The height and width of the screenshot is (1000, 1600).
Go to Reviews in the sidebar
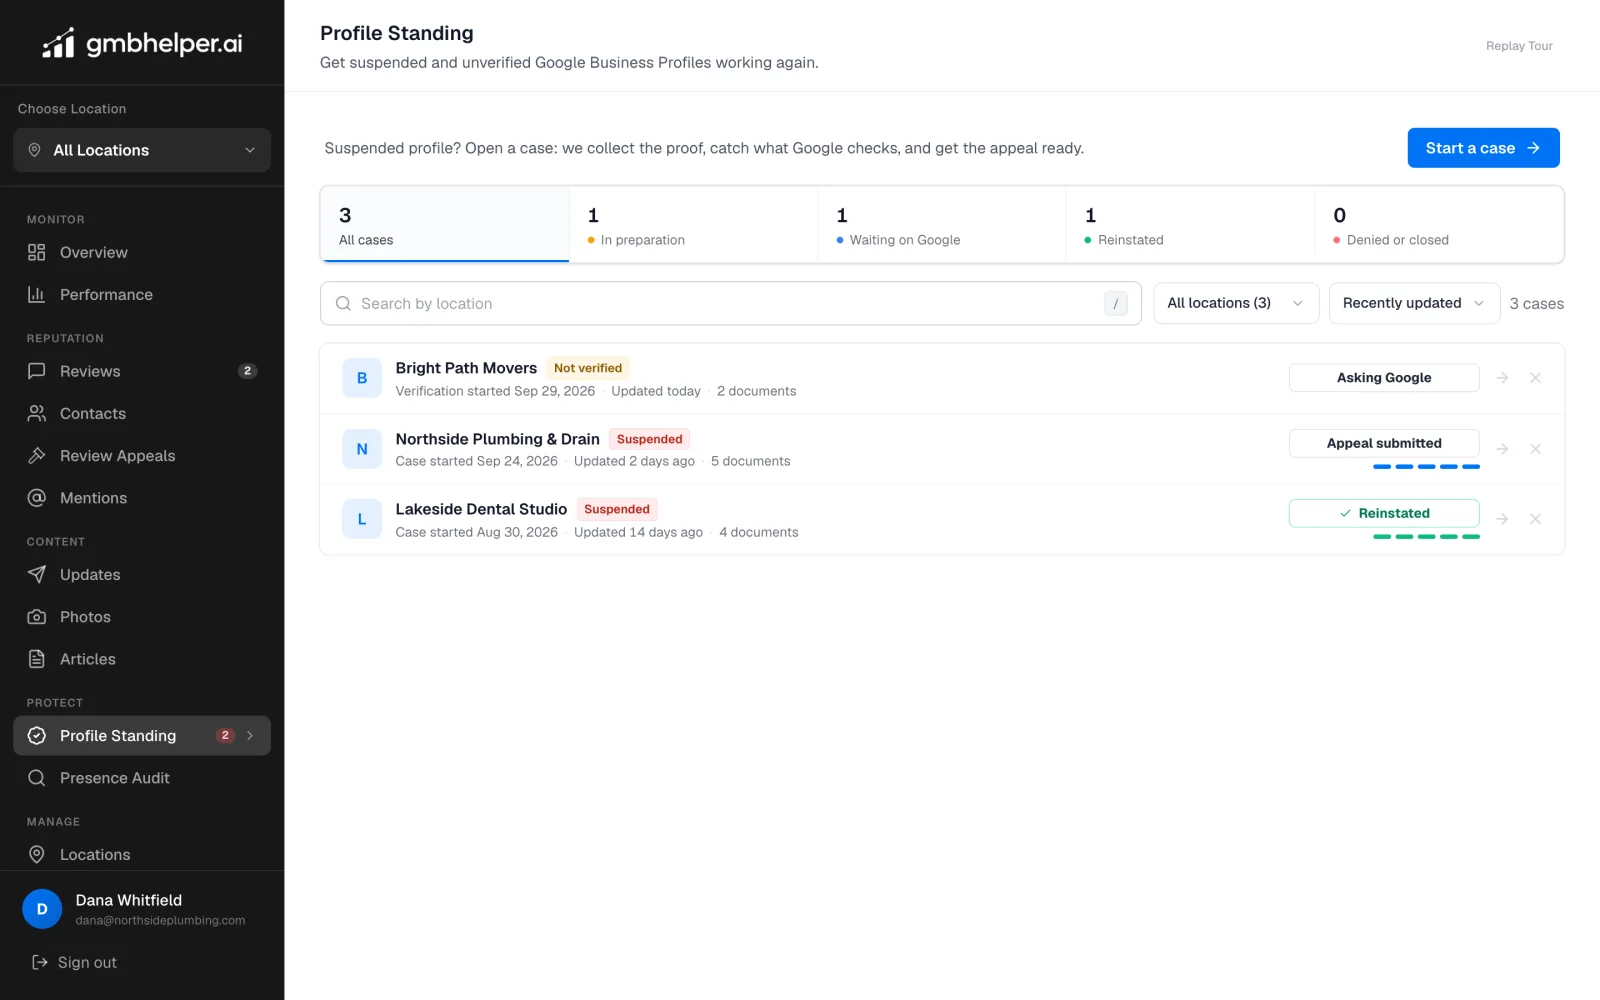tap(142, 371)
